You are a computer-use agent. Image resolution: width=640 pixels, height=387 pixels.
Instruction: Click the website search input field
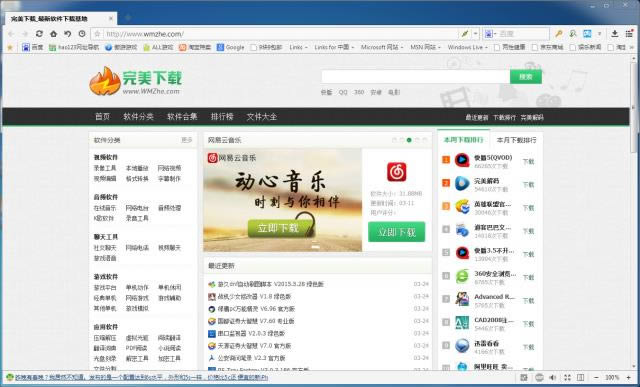[416, 77]
